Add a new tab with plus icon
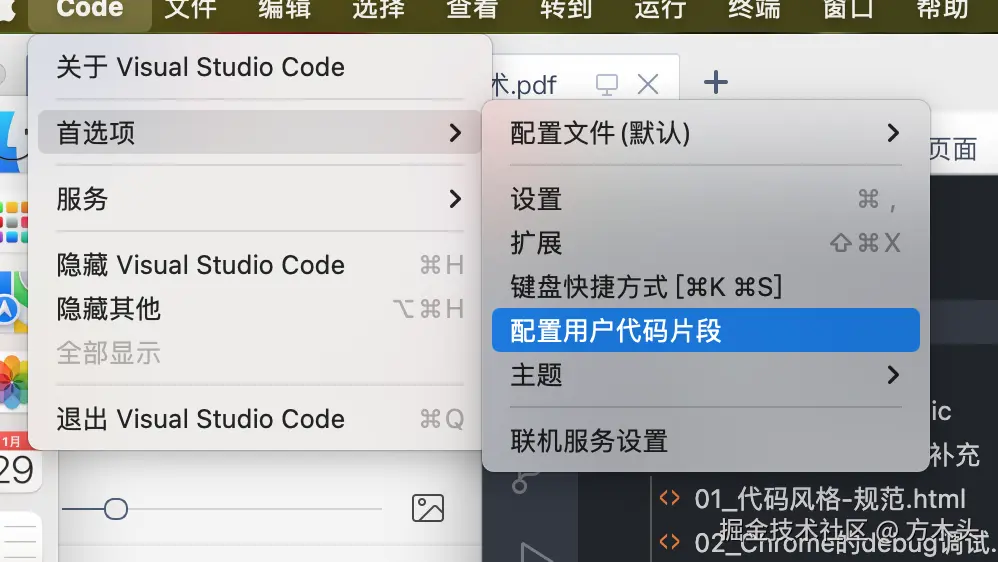The height and width of the screenshot is (562, 998). (715, 83)
